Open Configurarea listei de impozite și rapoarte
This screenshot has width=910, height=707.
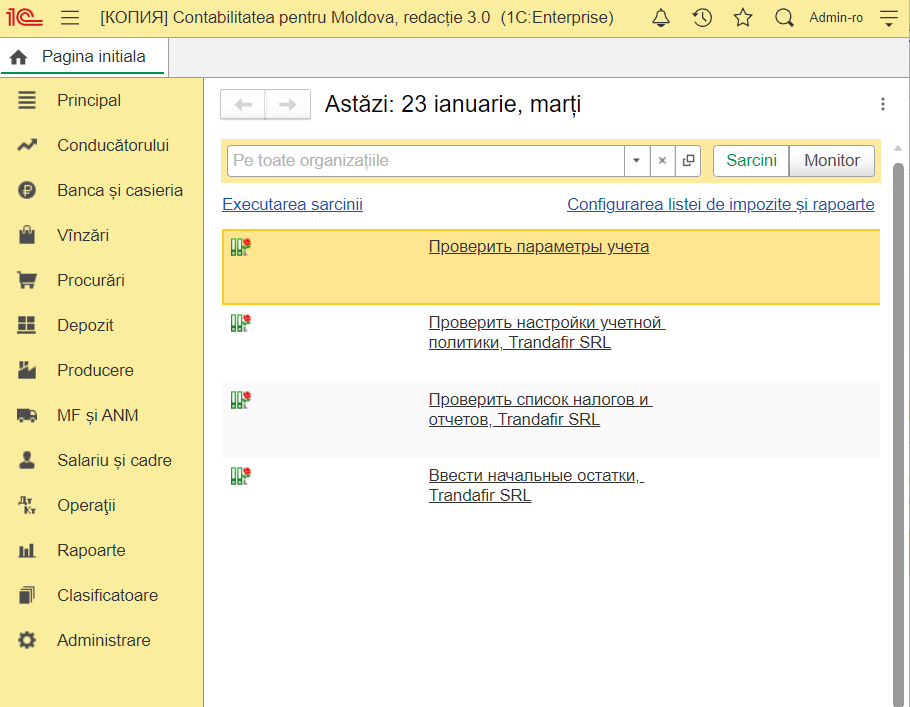(720, 204)
